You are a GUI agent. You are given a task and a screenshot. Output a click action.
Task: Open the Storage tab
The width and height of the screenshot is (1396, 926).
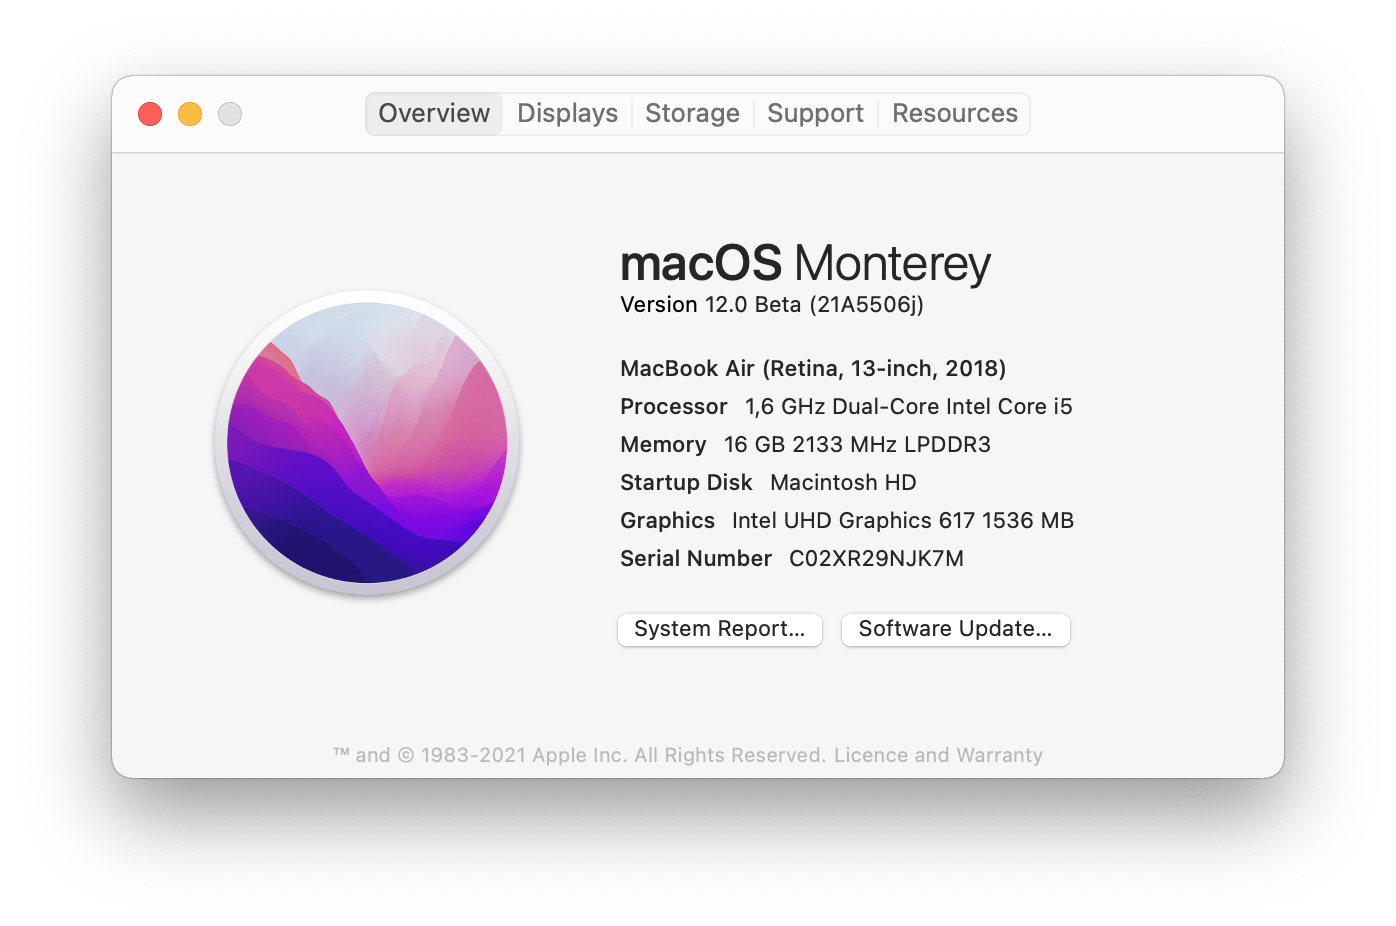point(692,113)
